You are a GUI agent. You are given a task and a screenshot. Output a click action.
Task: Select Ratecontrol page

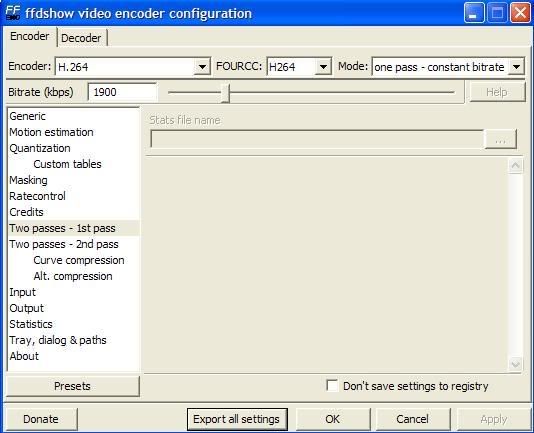click(x=73, y=196)
